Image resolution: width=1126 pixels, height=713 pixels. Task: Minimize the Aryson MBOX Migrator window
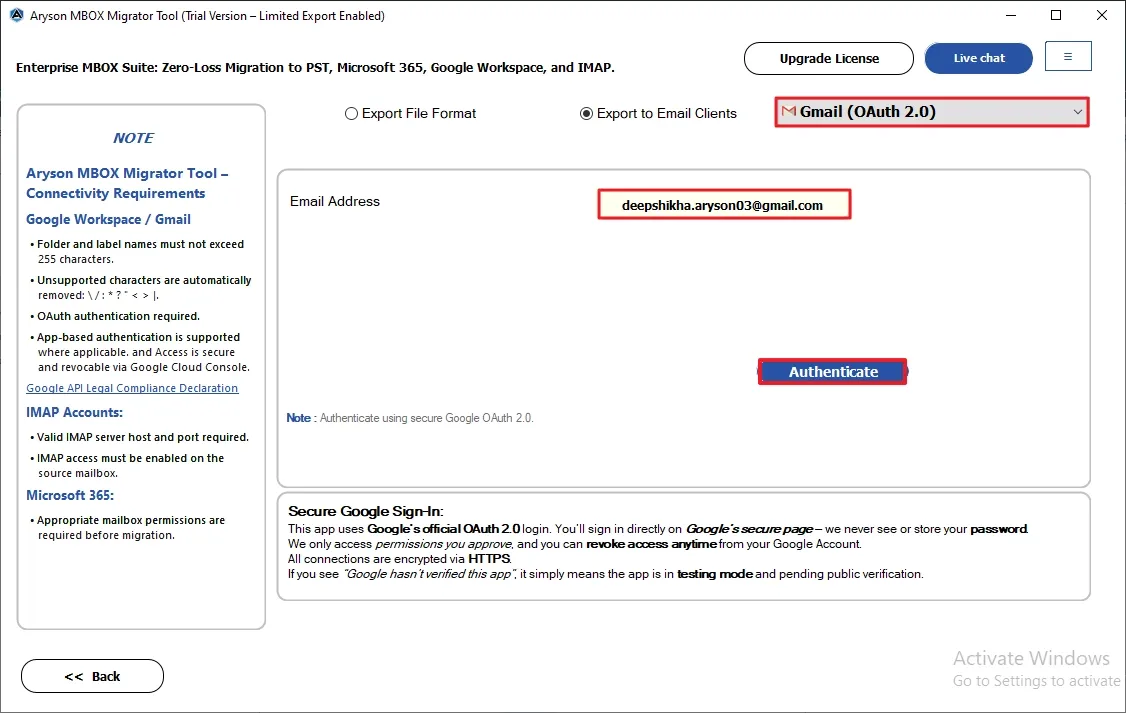[x=1010, y=15]
